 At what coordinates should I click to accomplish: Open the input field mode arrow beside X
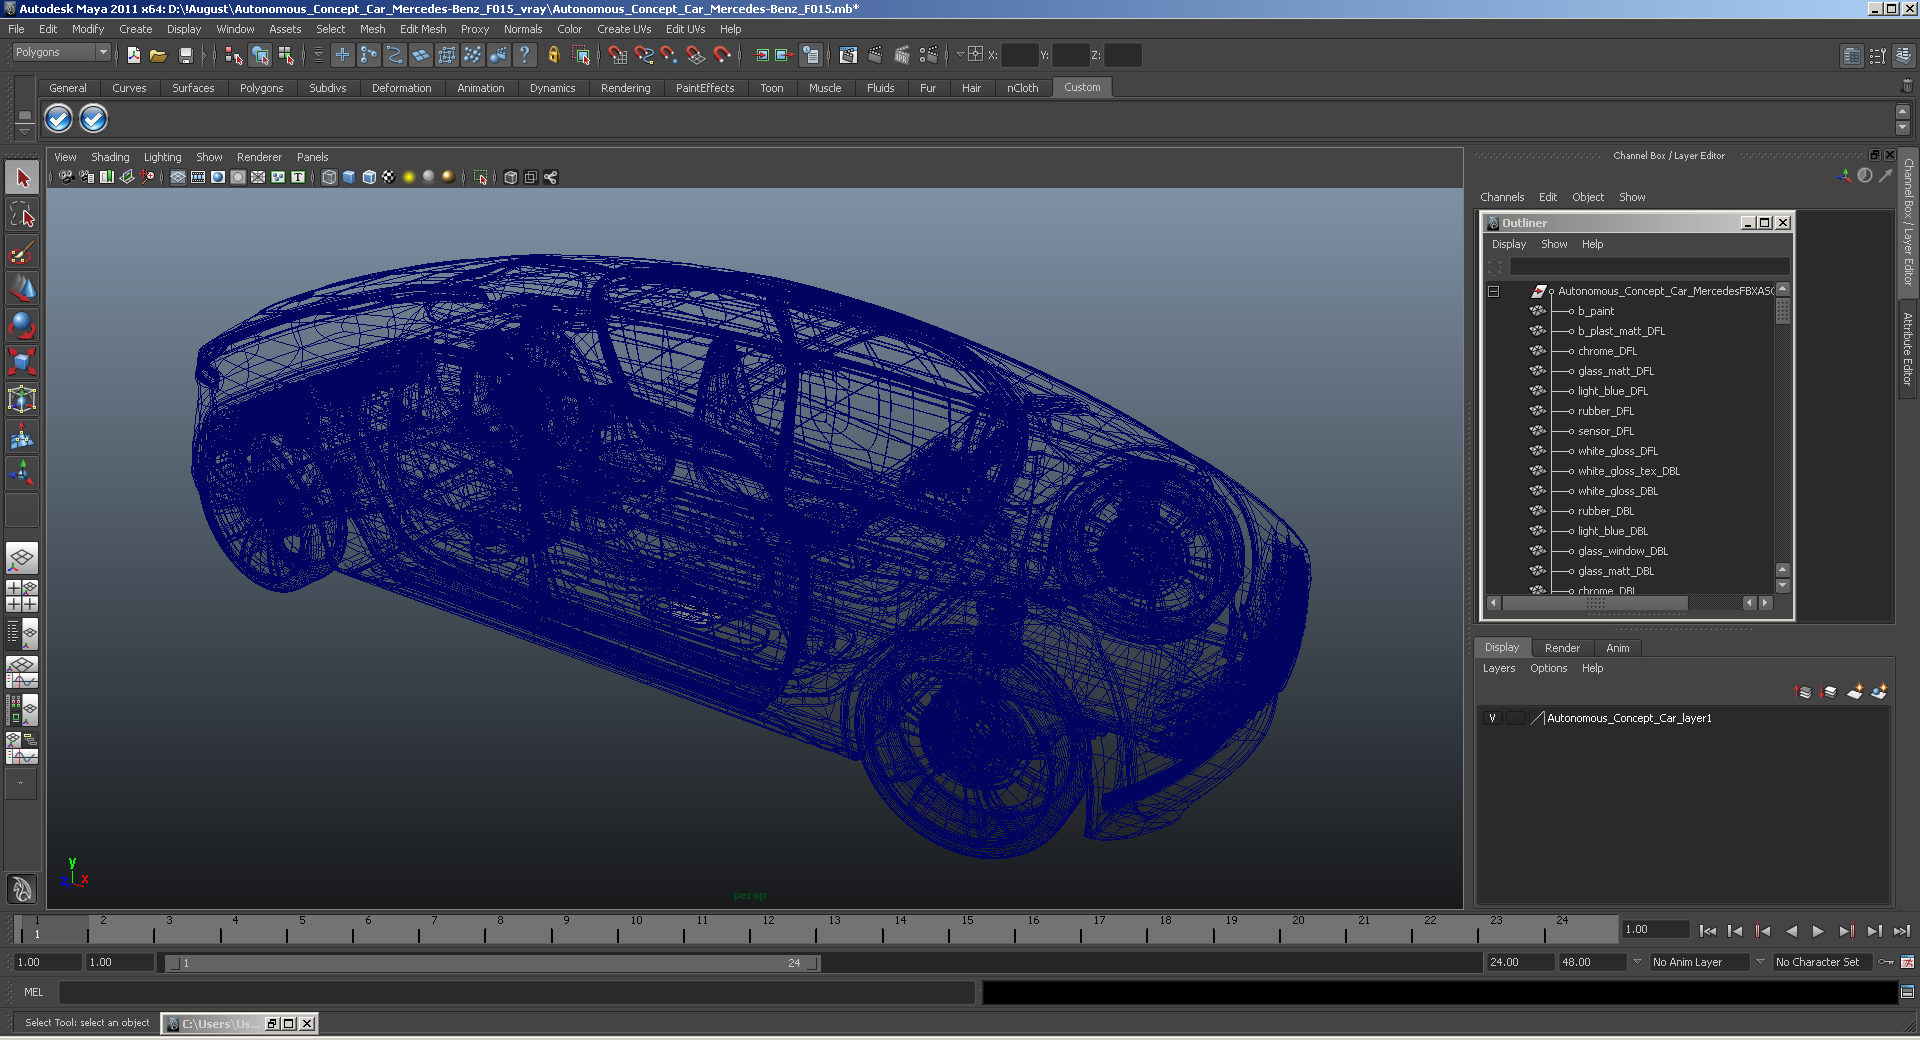click(960, 55)
